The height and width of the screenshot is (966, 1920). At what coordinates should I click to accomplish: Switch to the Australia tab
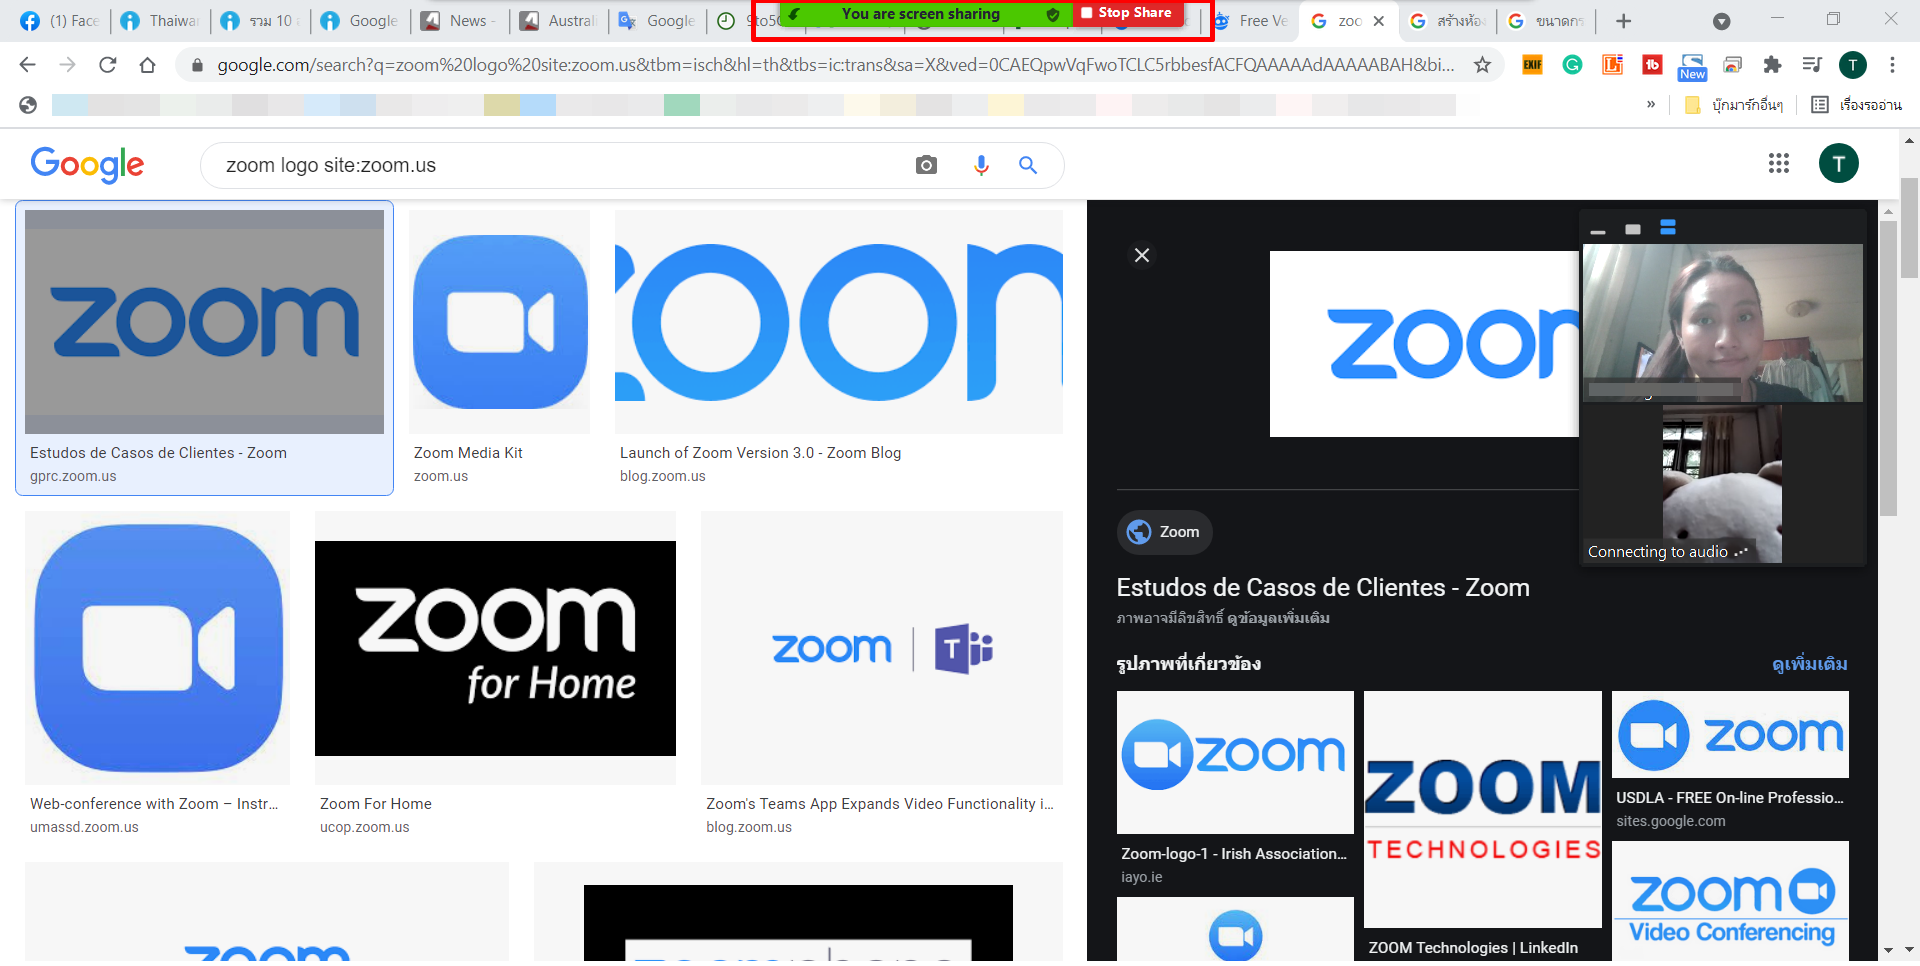point(558,21)
